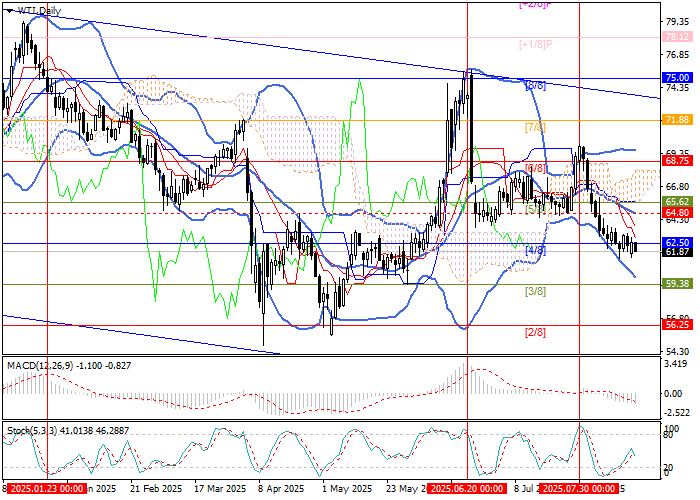Image resolution: width=700 pixels, height=500 pixels.
Task: Click the green 65.62 price tag
Action: [x=677, y=201]
